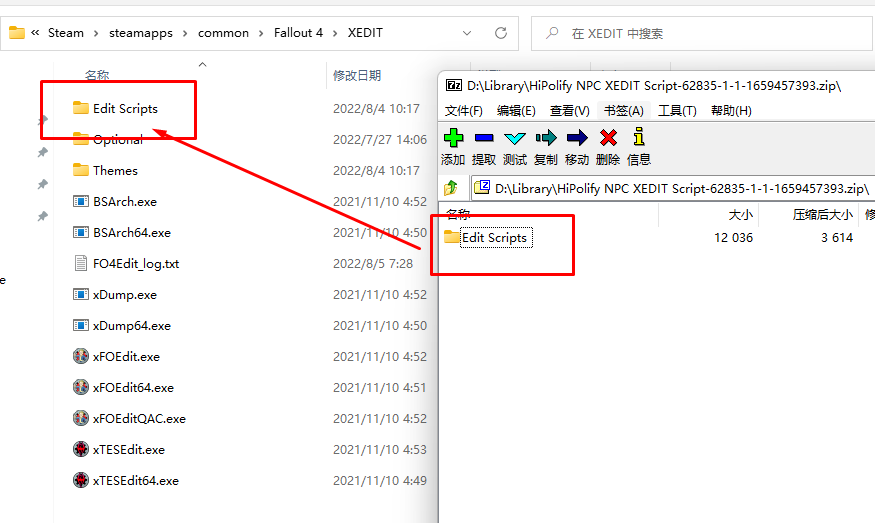This screenshot has height=523, width=875.
Task: Expand the steamapps breadcrumb arrow
Action: click(x=185, y=33)
